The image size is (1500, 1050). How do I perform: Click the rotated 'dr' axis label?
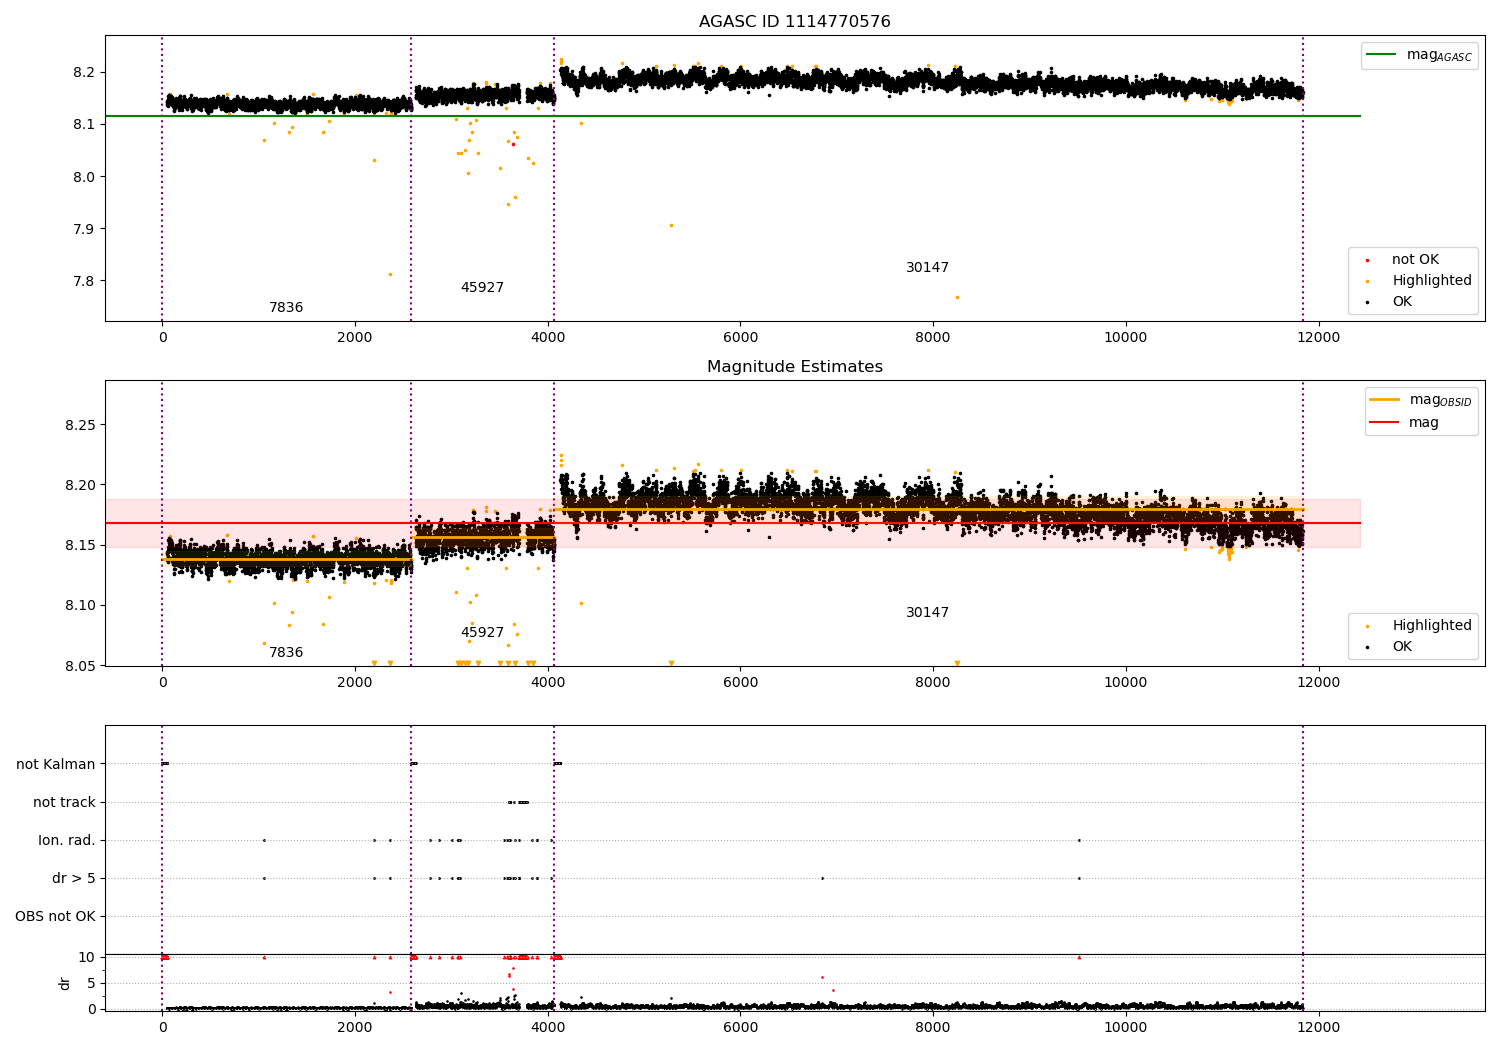(65, 983)
